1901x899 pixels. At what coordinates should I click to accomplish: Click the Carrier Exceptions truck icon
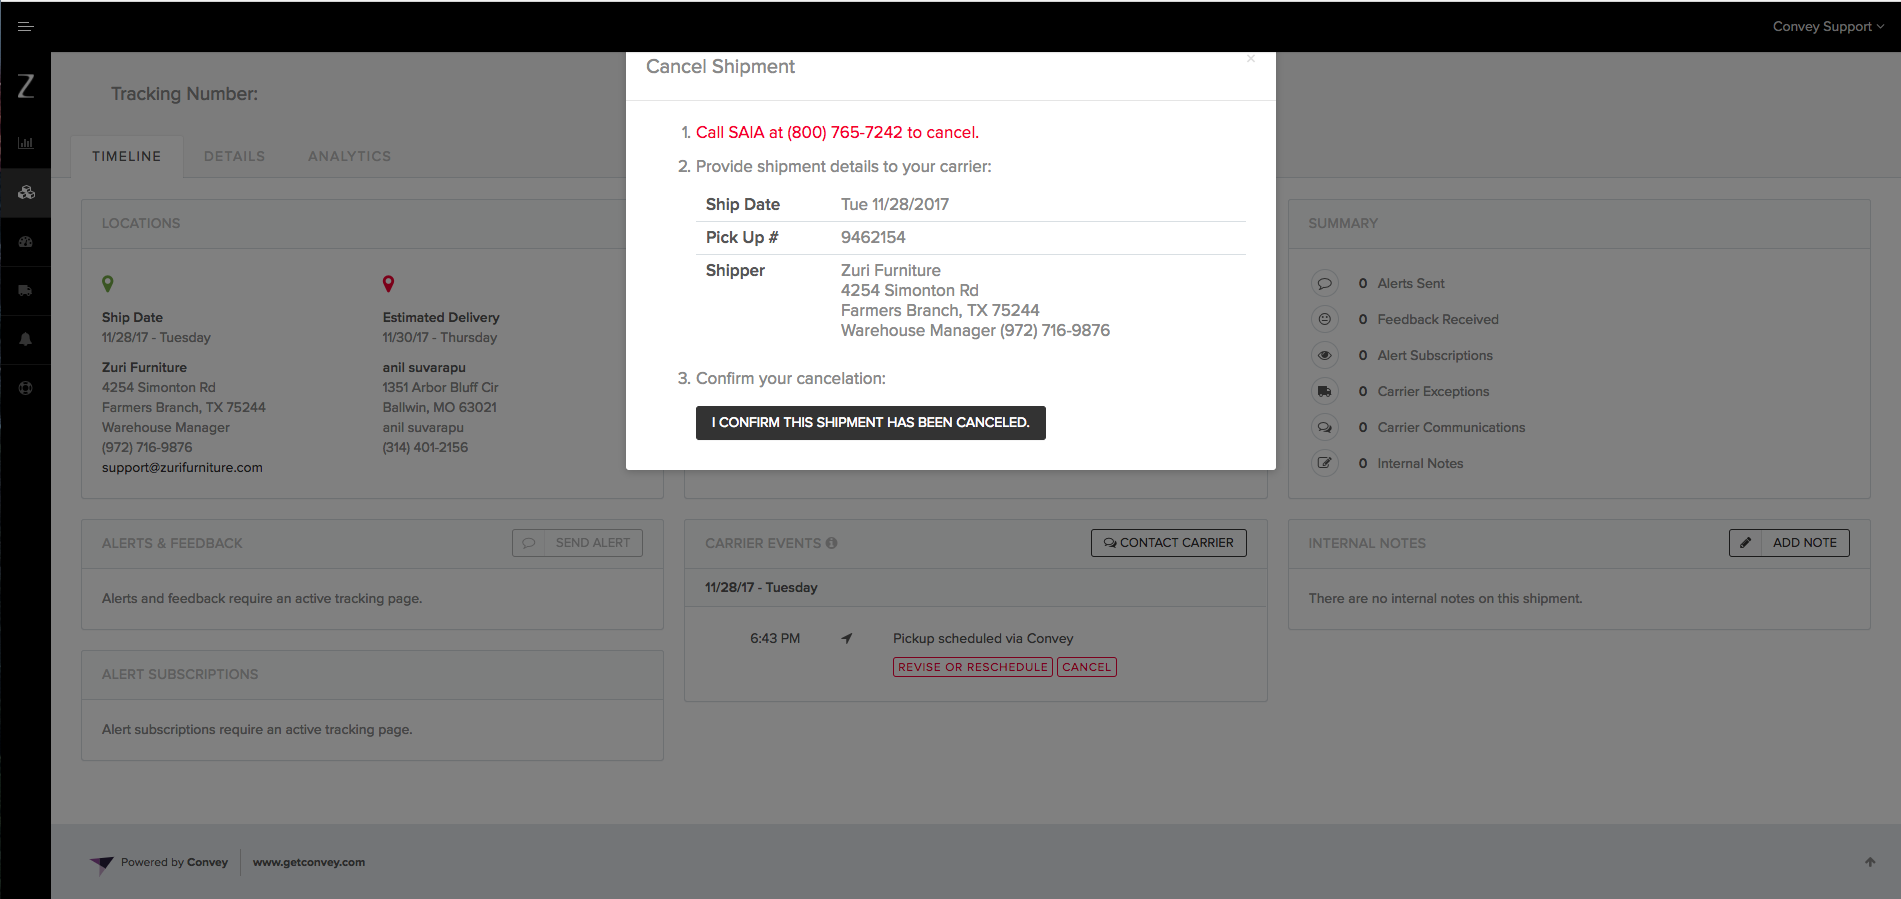pyautogui.click(x=1324, y=391)
